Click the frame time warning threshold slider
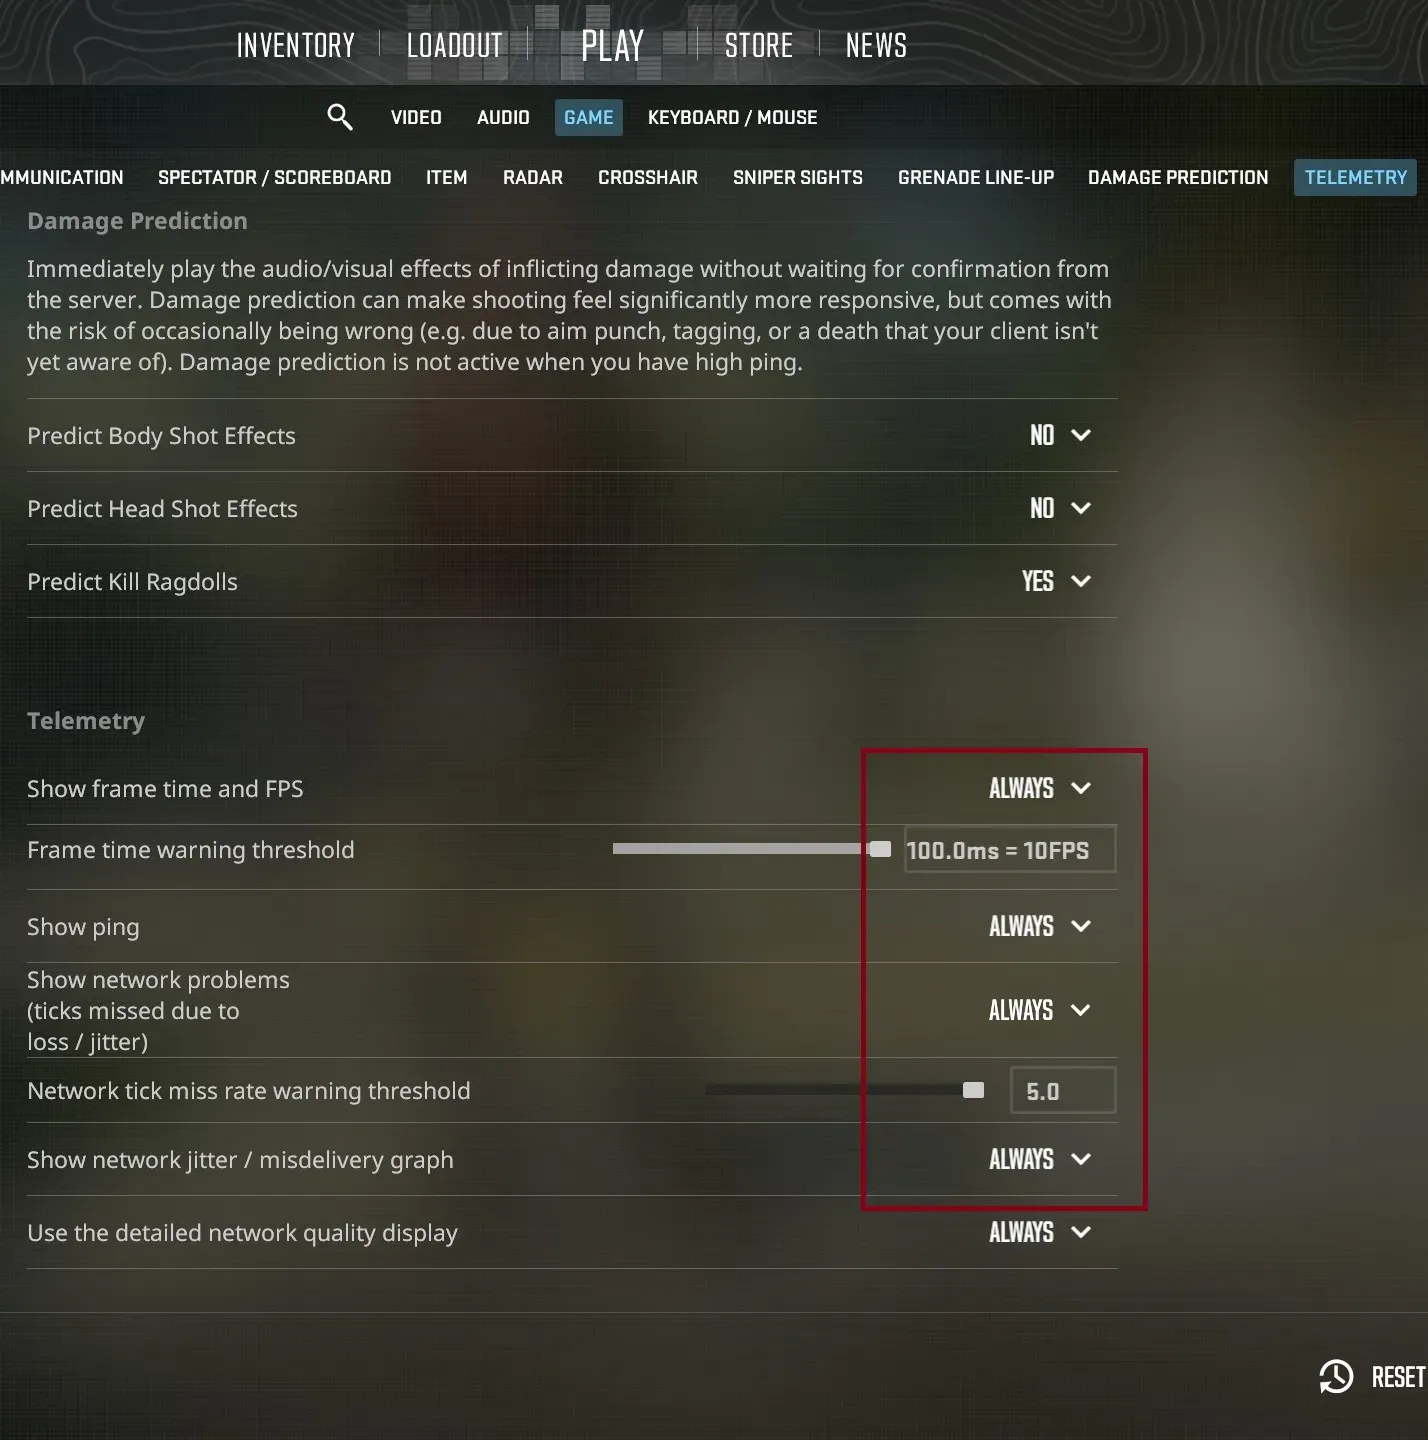This screenshot has height=1440, width=1428. coord(751,849)
